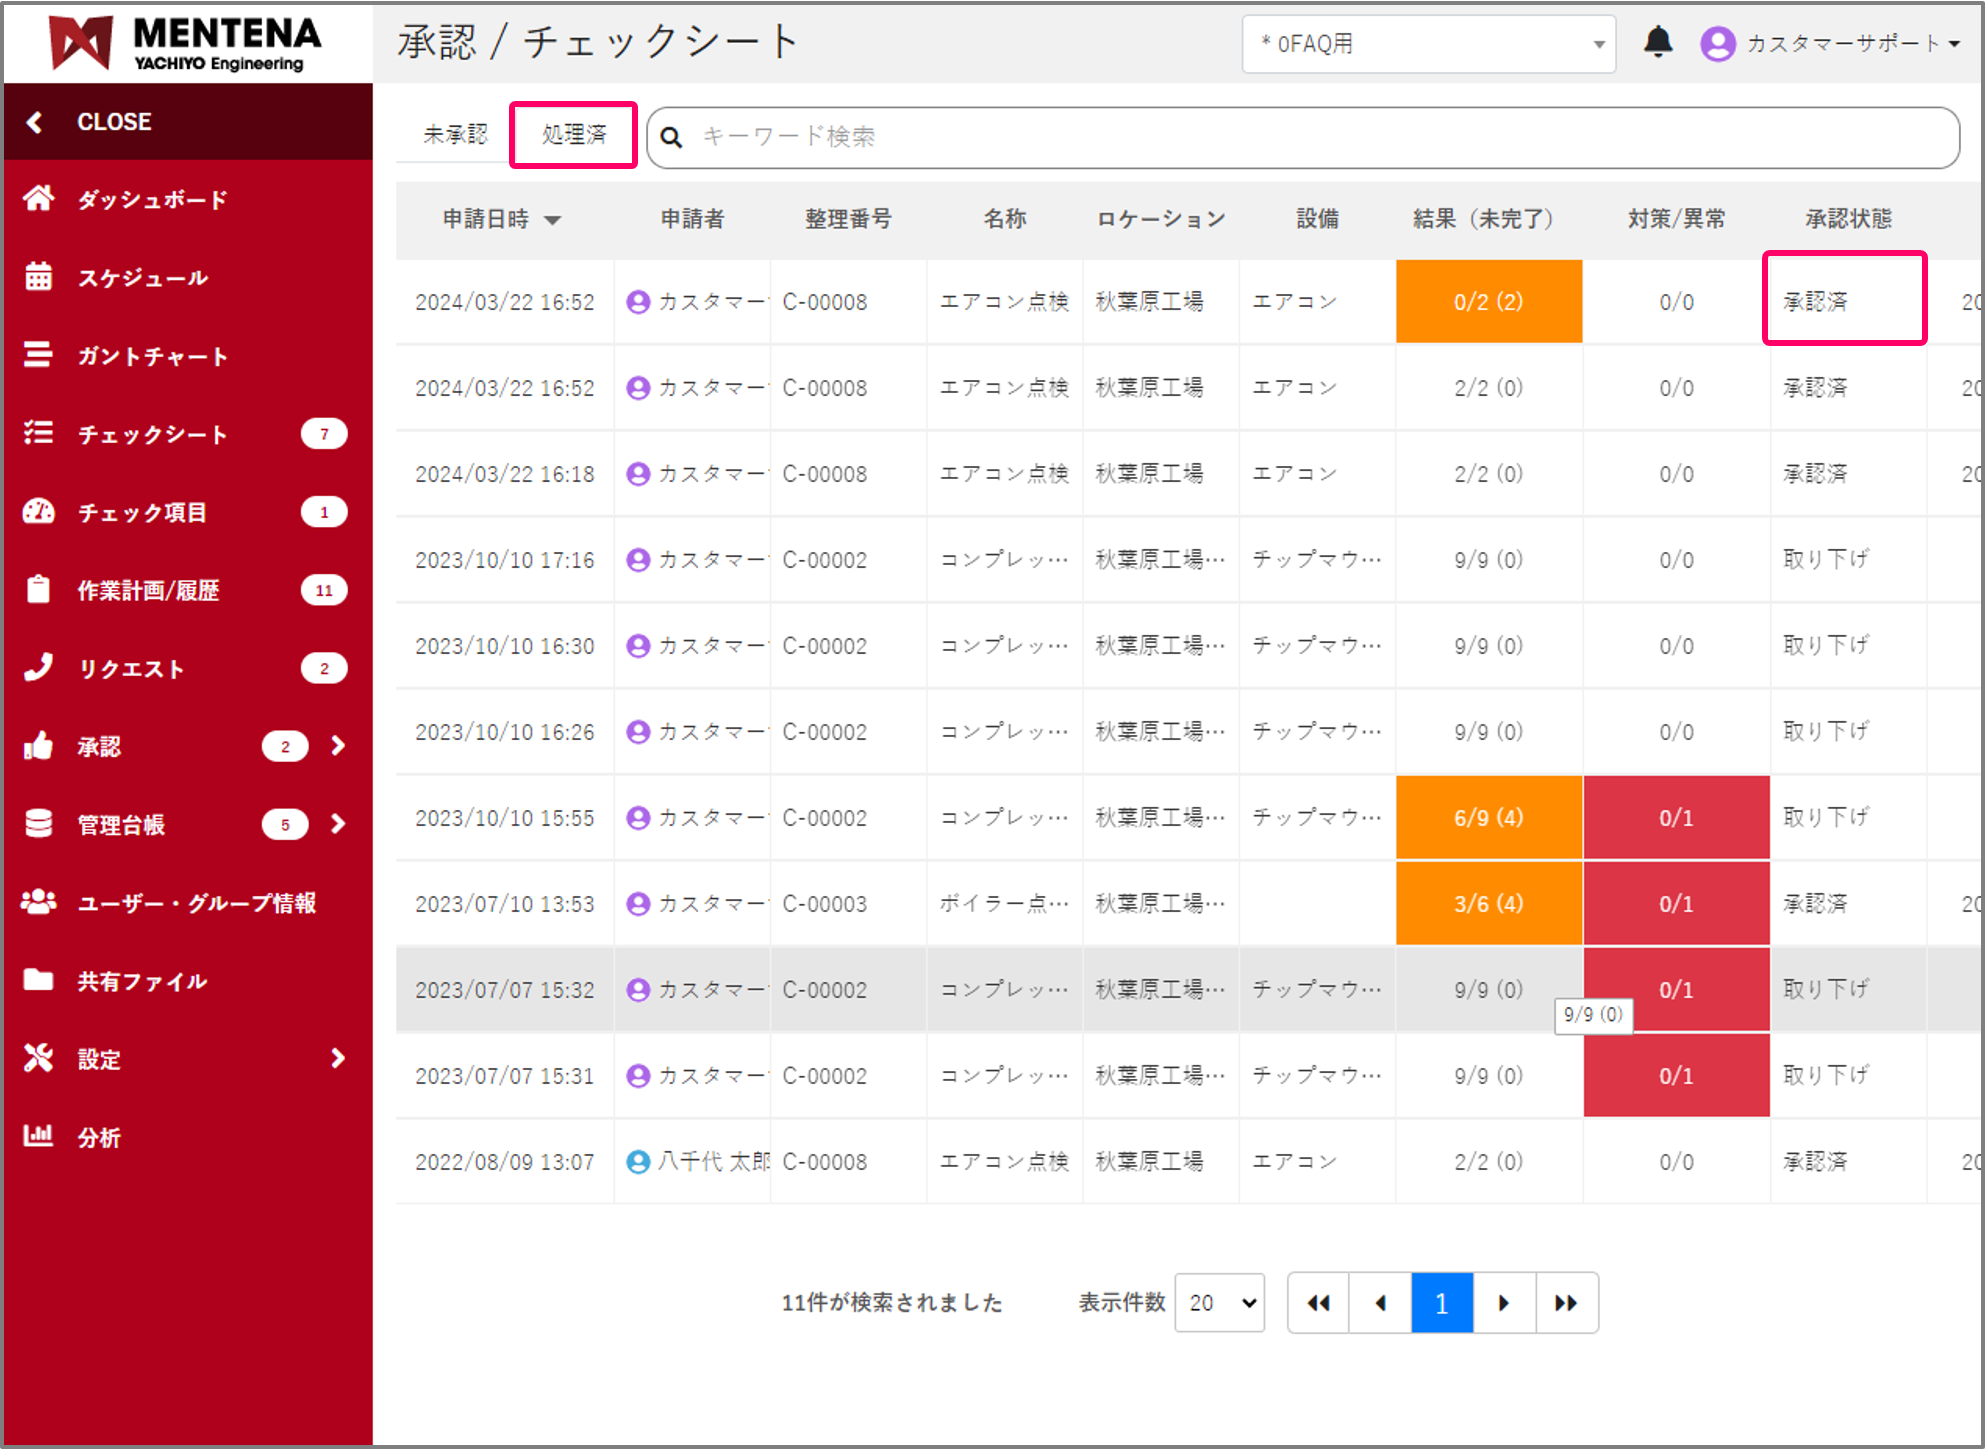Open the 共有ファイル section
The image size is (1985, 1450).
(143, 981)
